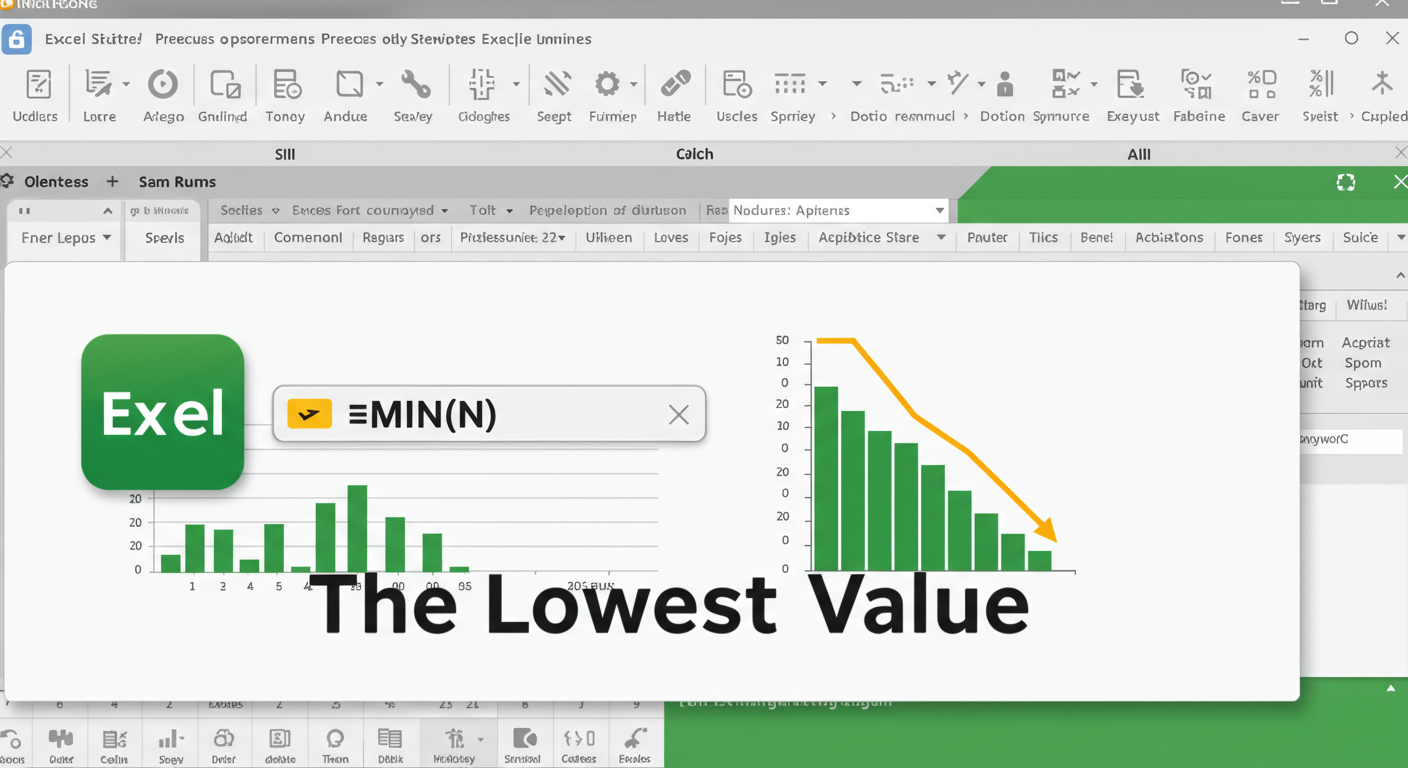
Task: Click the Cidoghes toolbar icon
Action: (483, 85)
